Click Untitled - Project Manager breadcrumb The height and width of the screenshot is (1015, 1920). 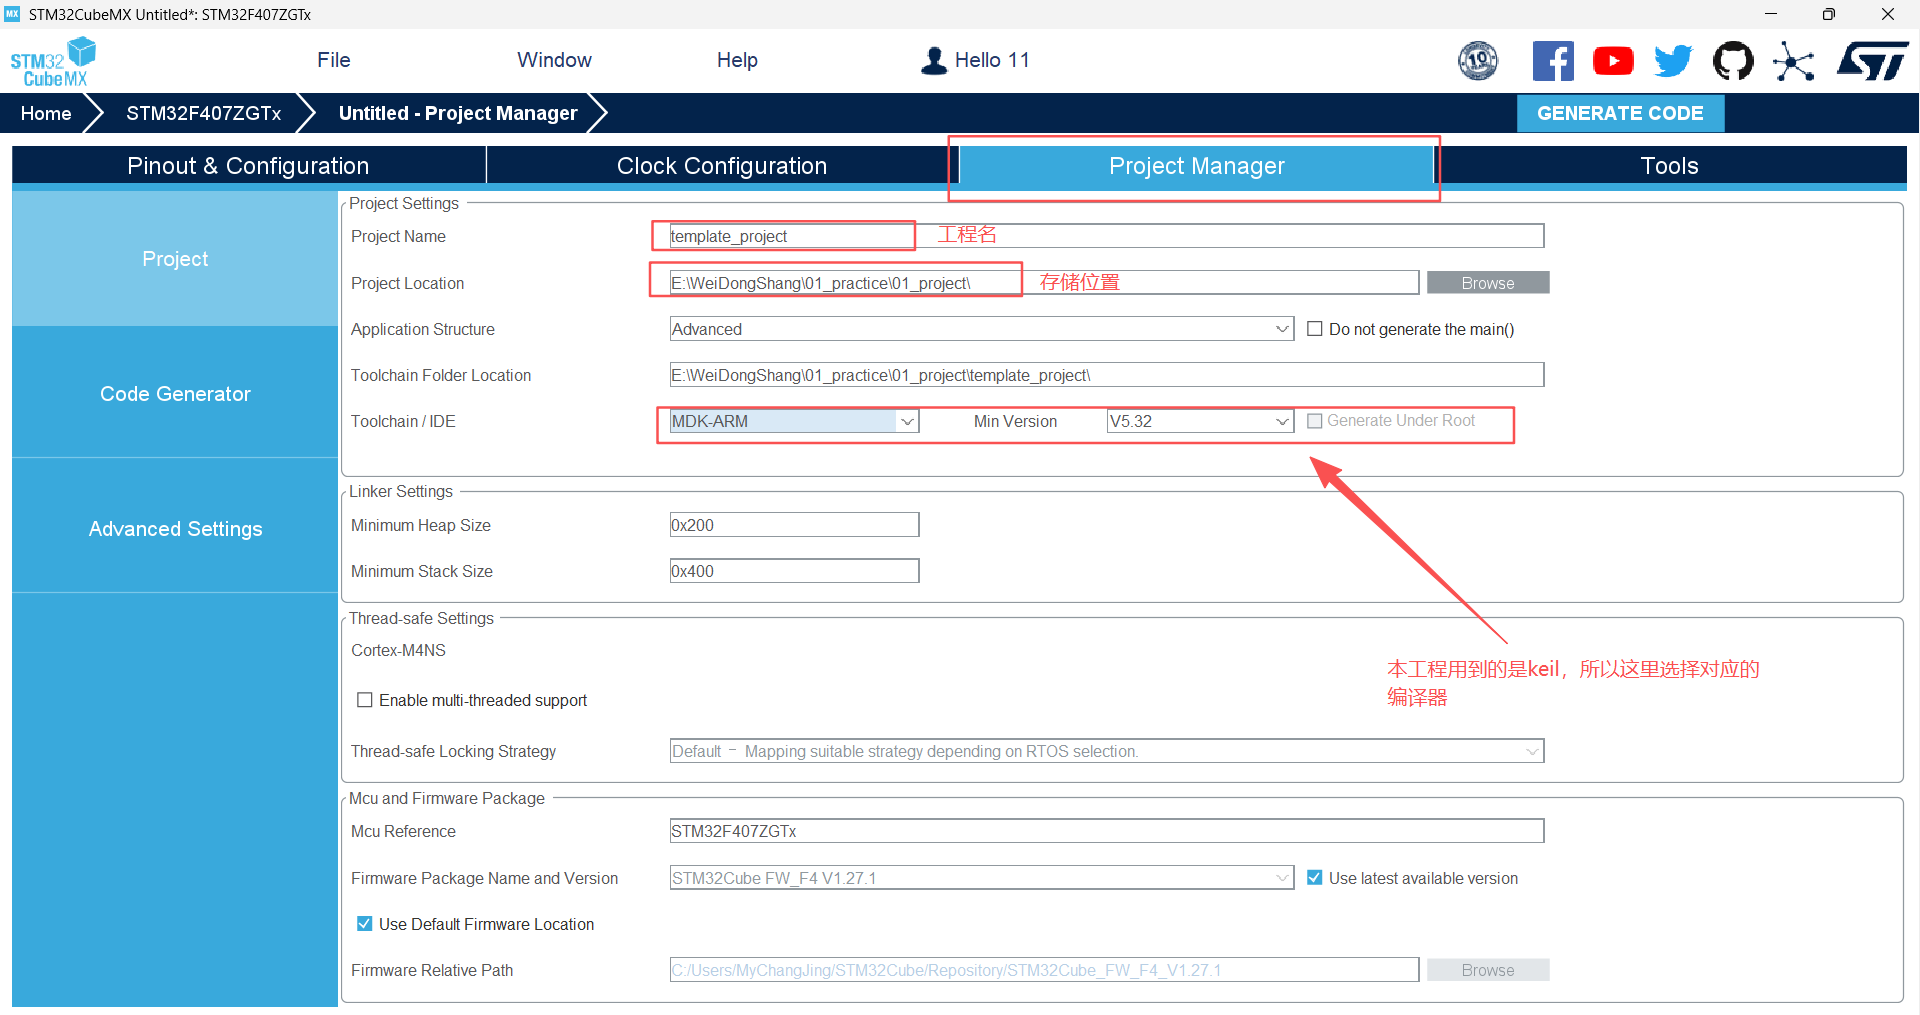(x=458, y=113)
